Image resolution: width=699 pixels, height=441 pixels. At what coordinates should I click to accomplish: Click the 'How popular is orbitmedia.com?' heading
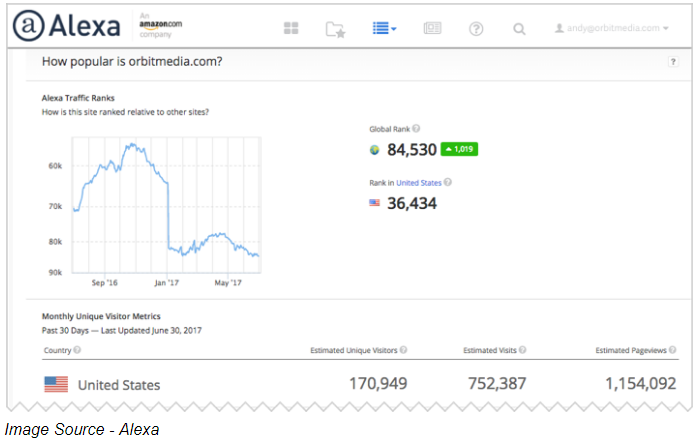tap(132, 62)
